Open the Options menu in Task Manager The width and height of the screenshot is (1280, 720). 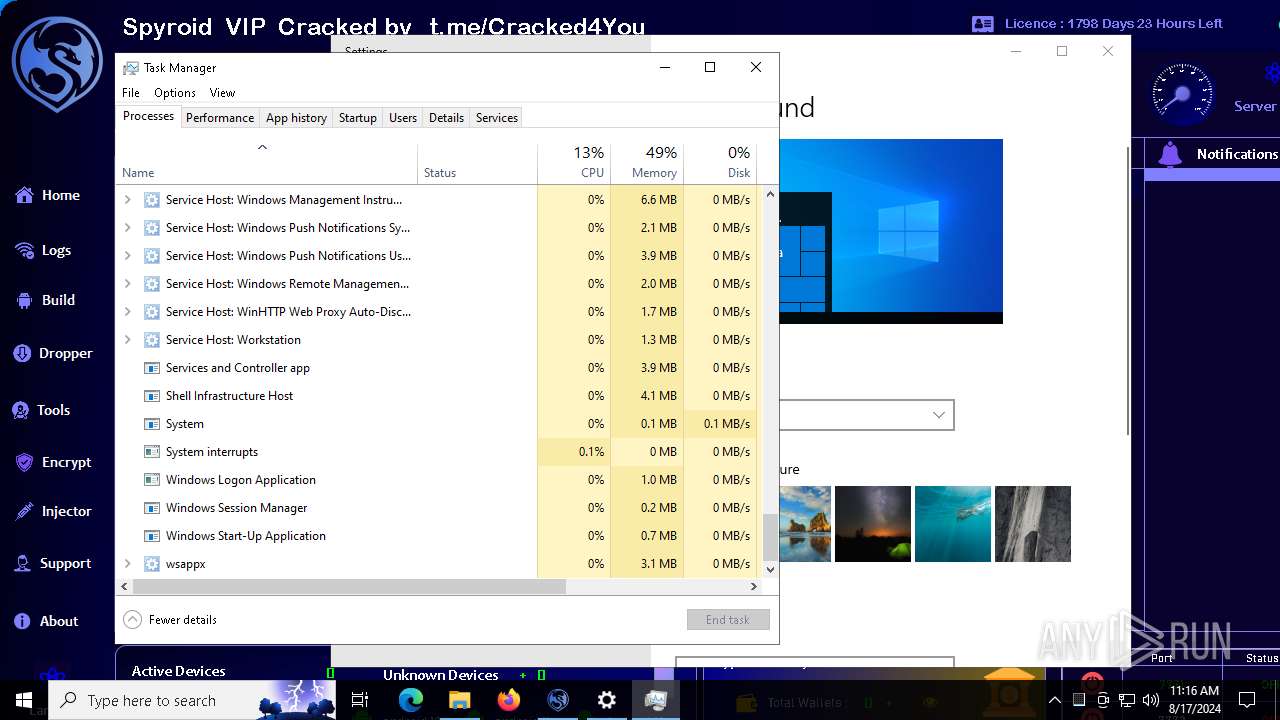pos(175,93)
